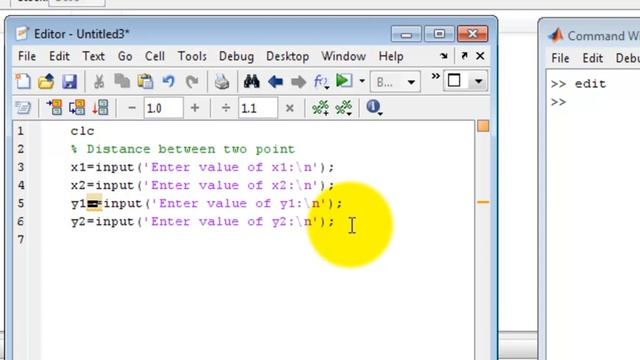The image size is (640, 360).
Task: Maximize the Editor window
Action: pyautogui.click(x=439, y=34)
